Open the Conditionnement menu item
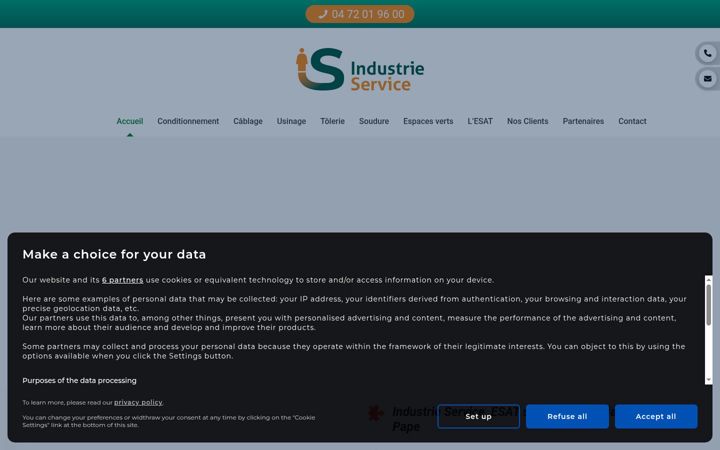 (x=188, y=121)
